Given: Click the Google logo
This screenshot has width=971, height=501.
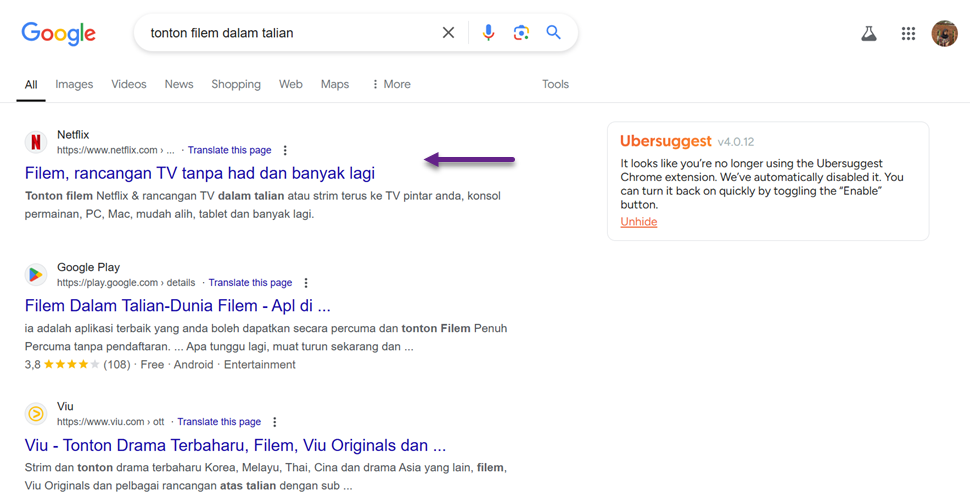Looking at the screenshot, I should (x=59, y=33).
